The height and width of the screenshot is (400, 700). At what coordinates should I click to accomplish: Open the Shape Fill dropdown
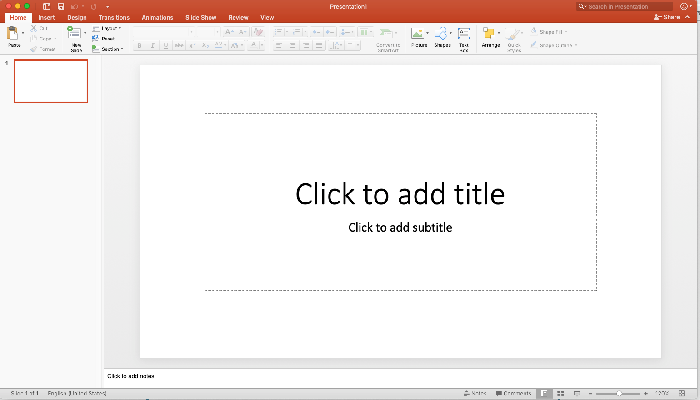549,32
